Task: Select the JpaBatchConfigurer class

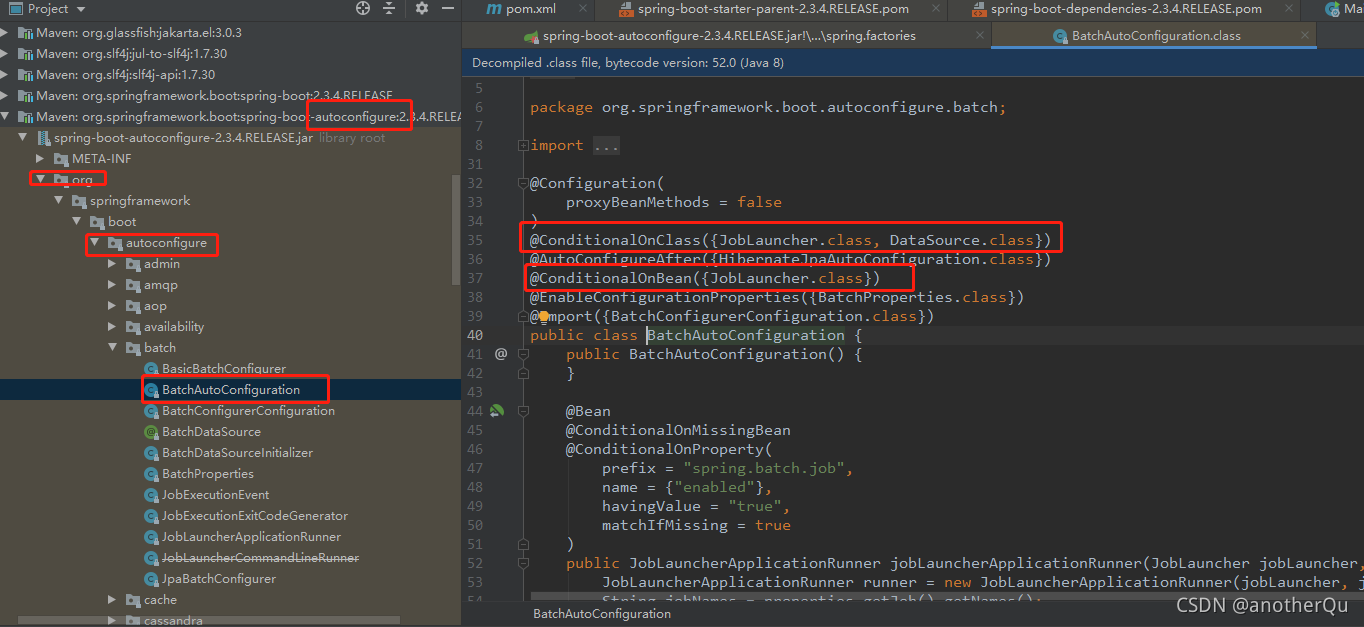Action: point(219,578)
